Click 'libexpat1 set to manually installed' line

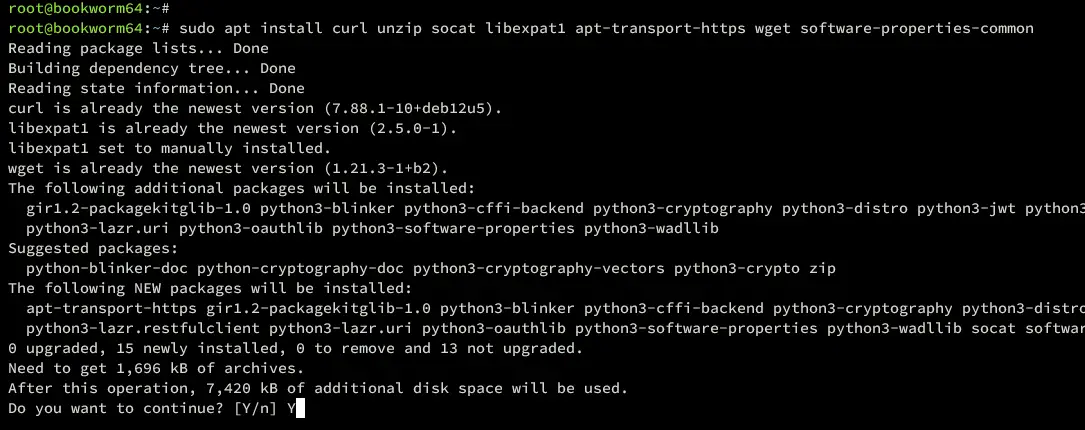pos(170,148)
